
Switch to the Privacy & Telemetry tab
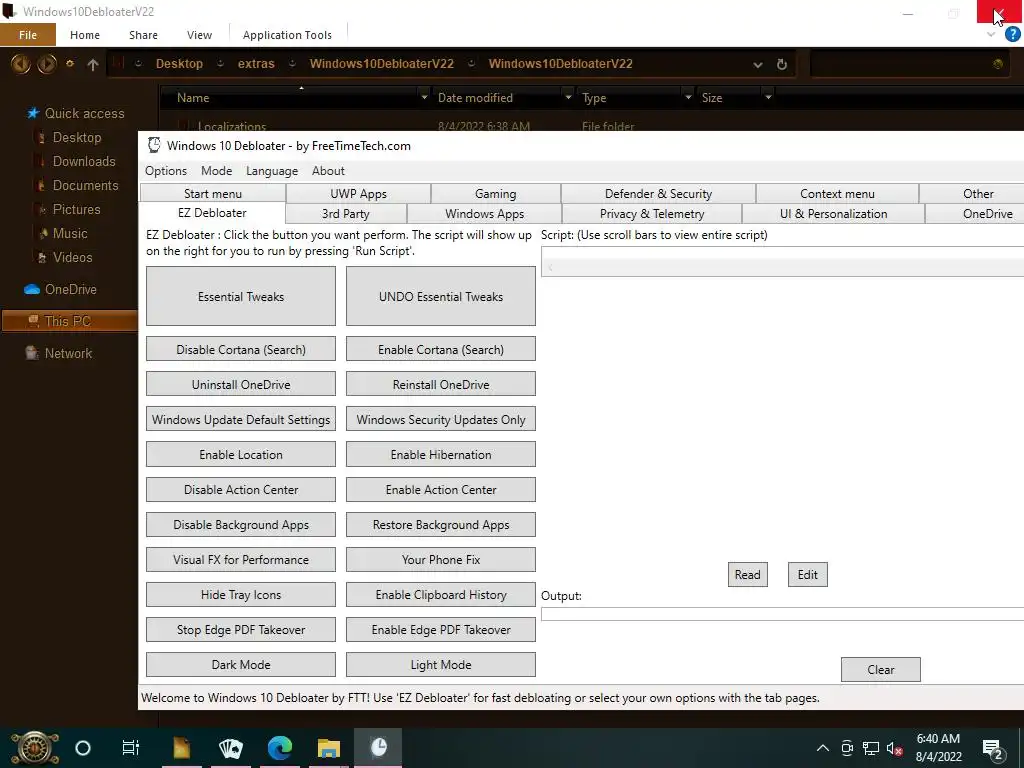click(x=652, y=214)
